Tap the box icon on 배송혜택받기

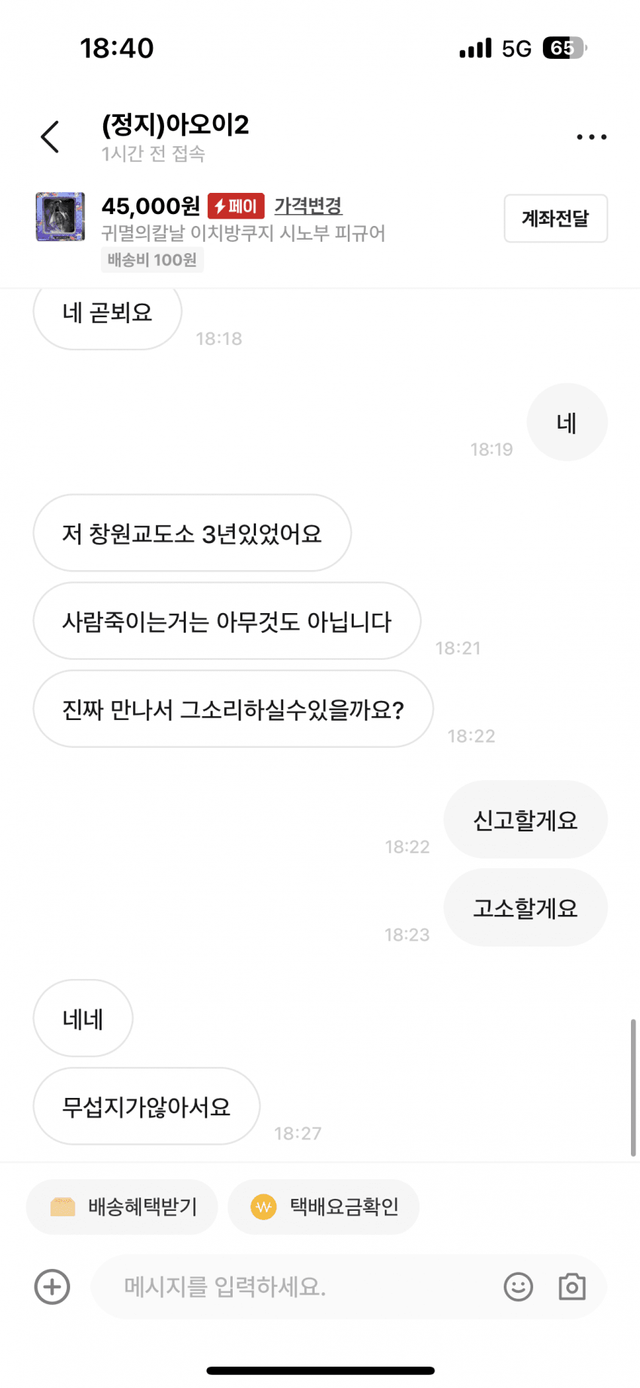(x=63, y=1207)
